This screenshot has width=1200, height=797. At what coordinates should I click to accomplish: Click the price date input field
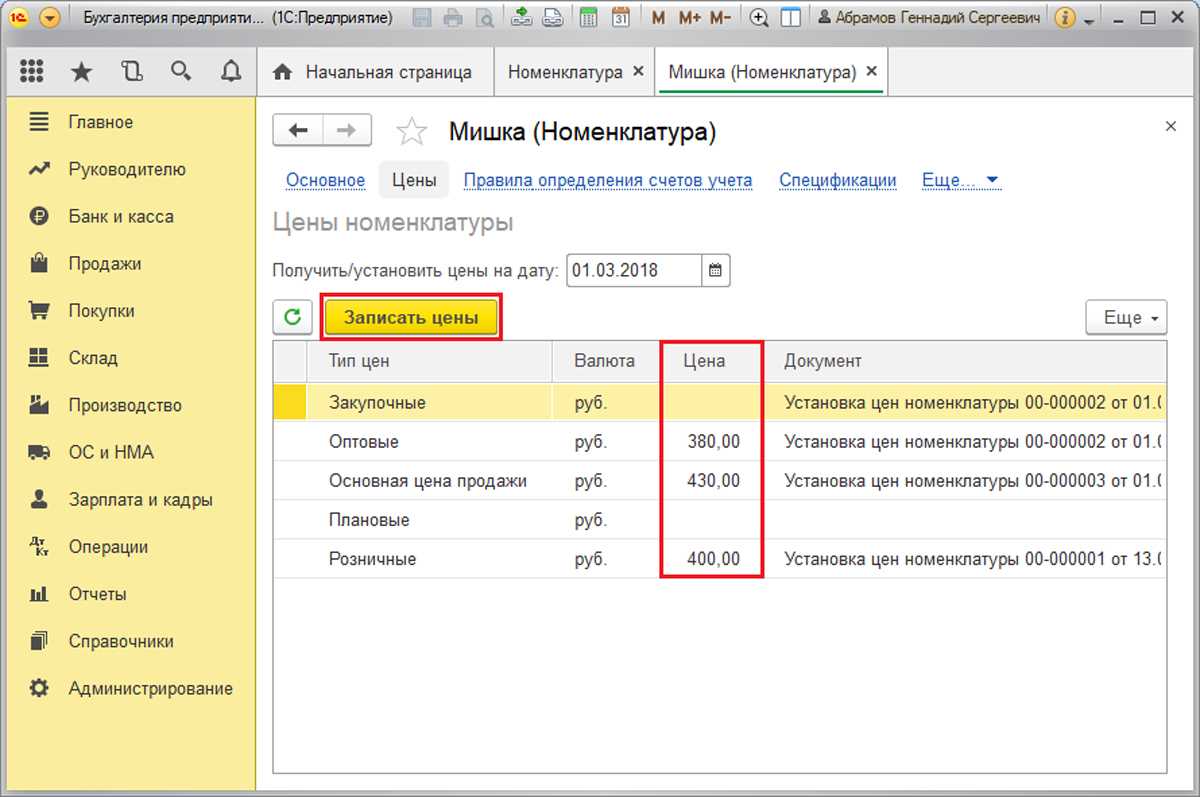[x=633, y=270]
